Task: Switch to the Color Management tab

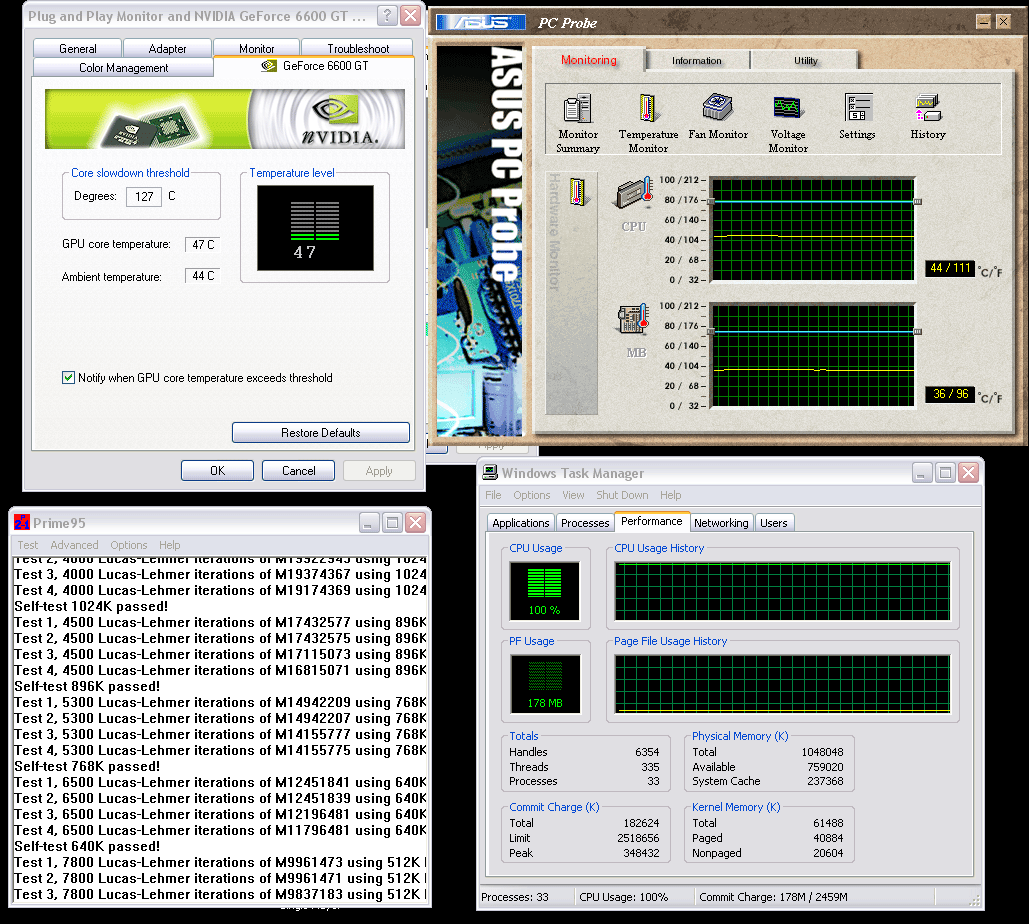Action: click(x=123, y=68)
